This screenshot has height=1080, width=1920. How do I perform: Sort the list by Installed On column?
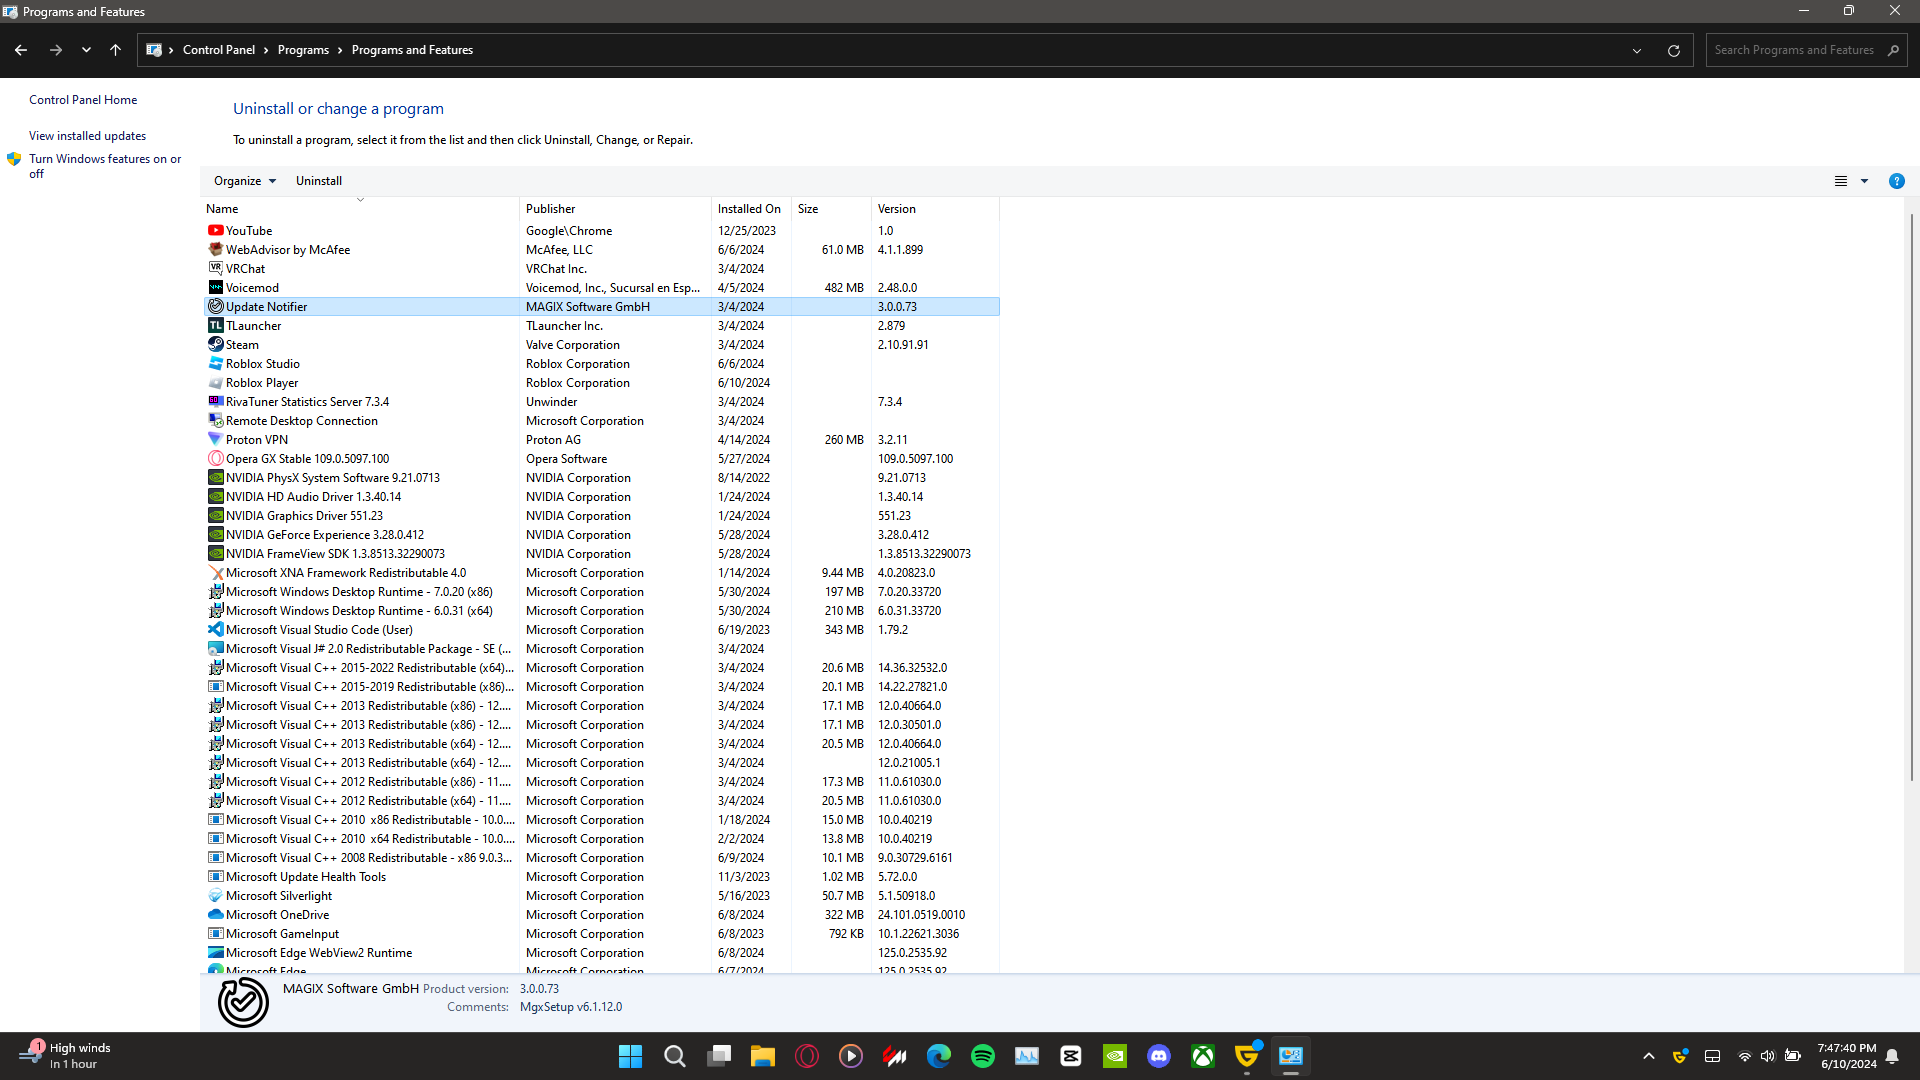749,209
